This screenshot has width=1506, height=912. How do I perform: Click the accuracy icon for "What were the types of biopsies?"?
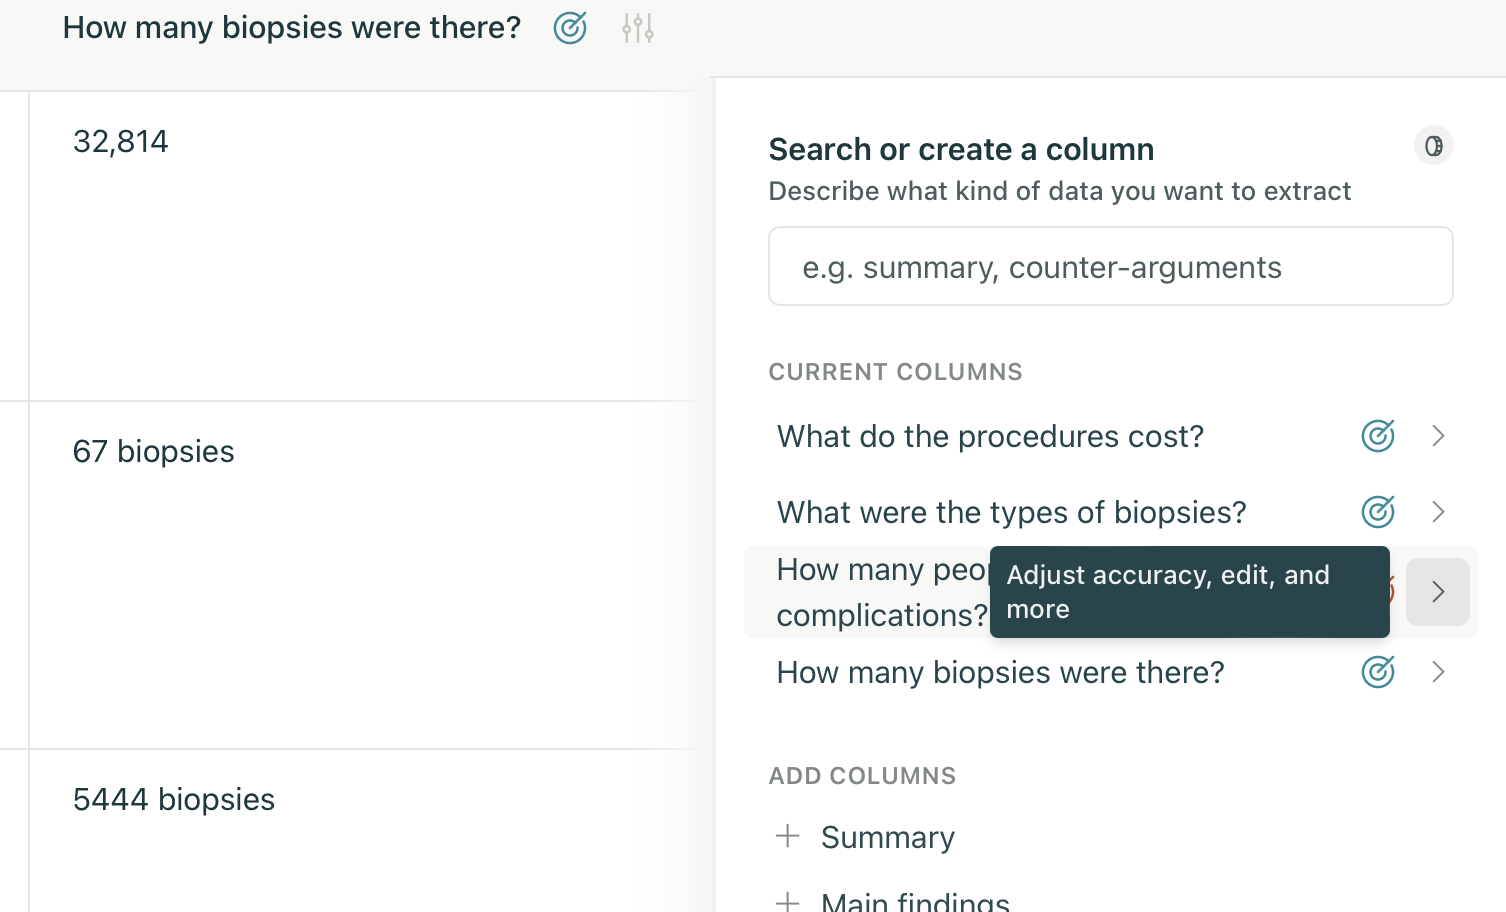pyautogui.click(x=1377, y=512)
